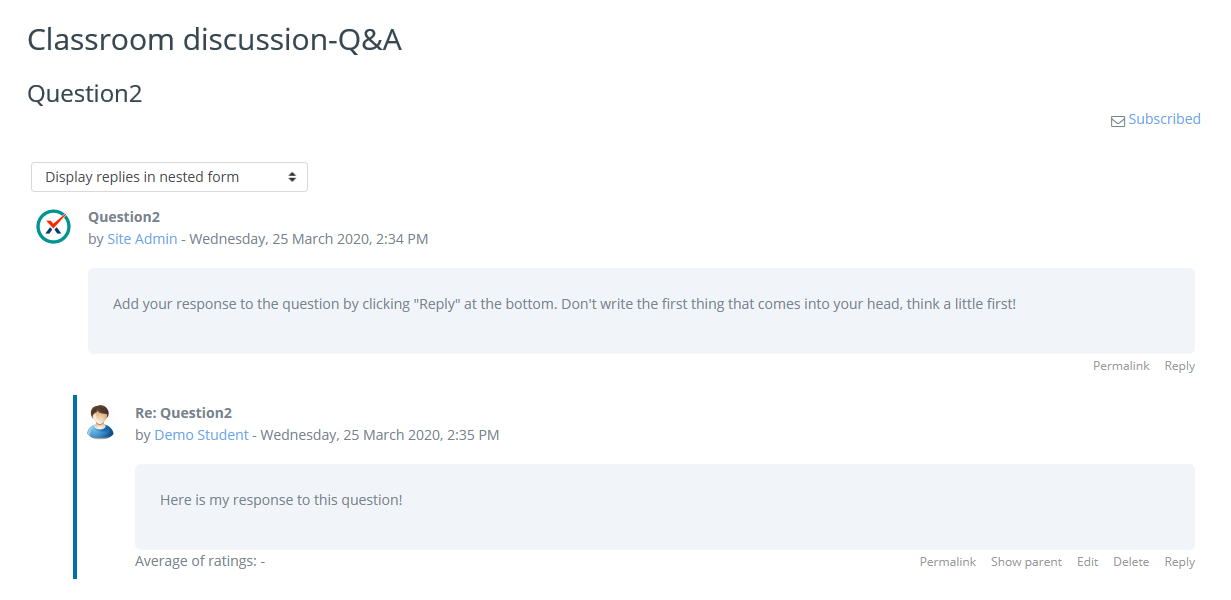
Task: Reply to Site Admin's Question2 post
Action: pyautogui.click(x=1179, y=366)
